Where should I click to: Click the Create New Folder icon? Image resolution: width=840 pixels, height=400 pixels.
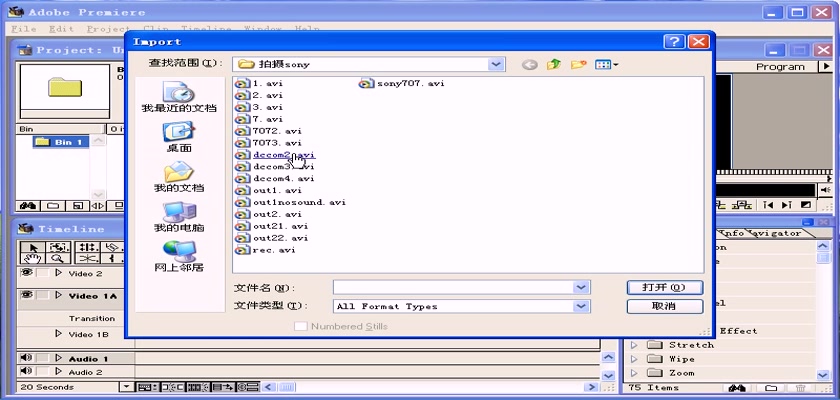(578, 65)
